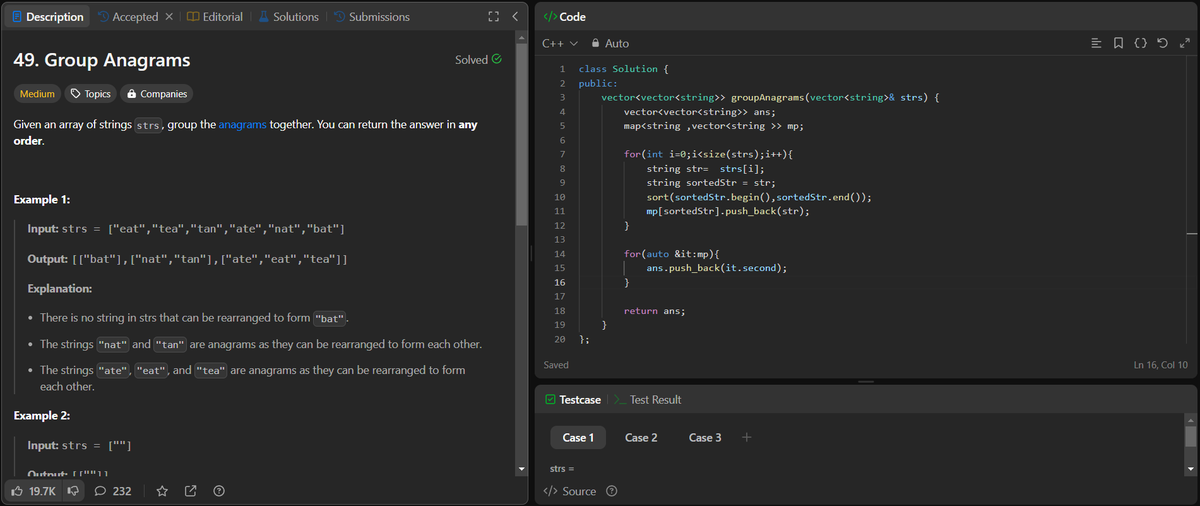Image resolution: width=1200 pixels, height=506 pixels.
Task: Click the help icon next to Source
Action: tap(612, 491)
